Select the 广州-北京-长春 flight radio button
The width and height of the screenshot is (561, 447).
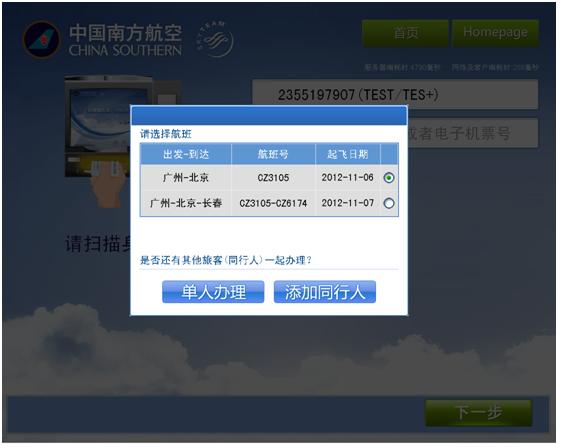(389, 203)
